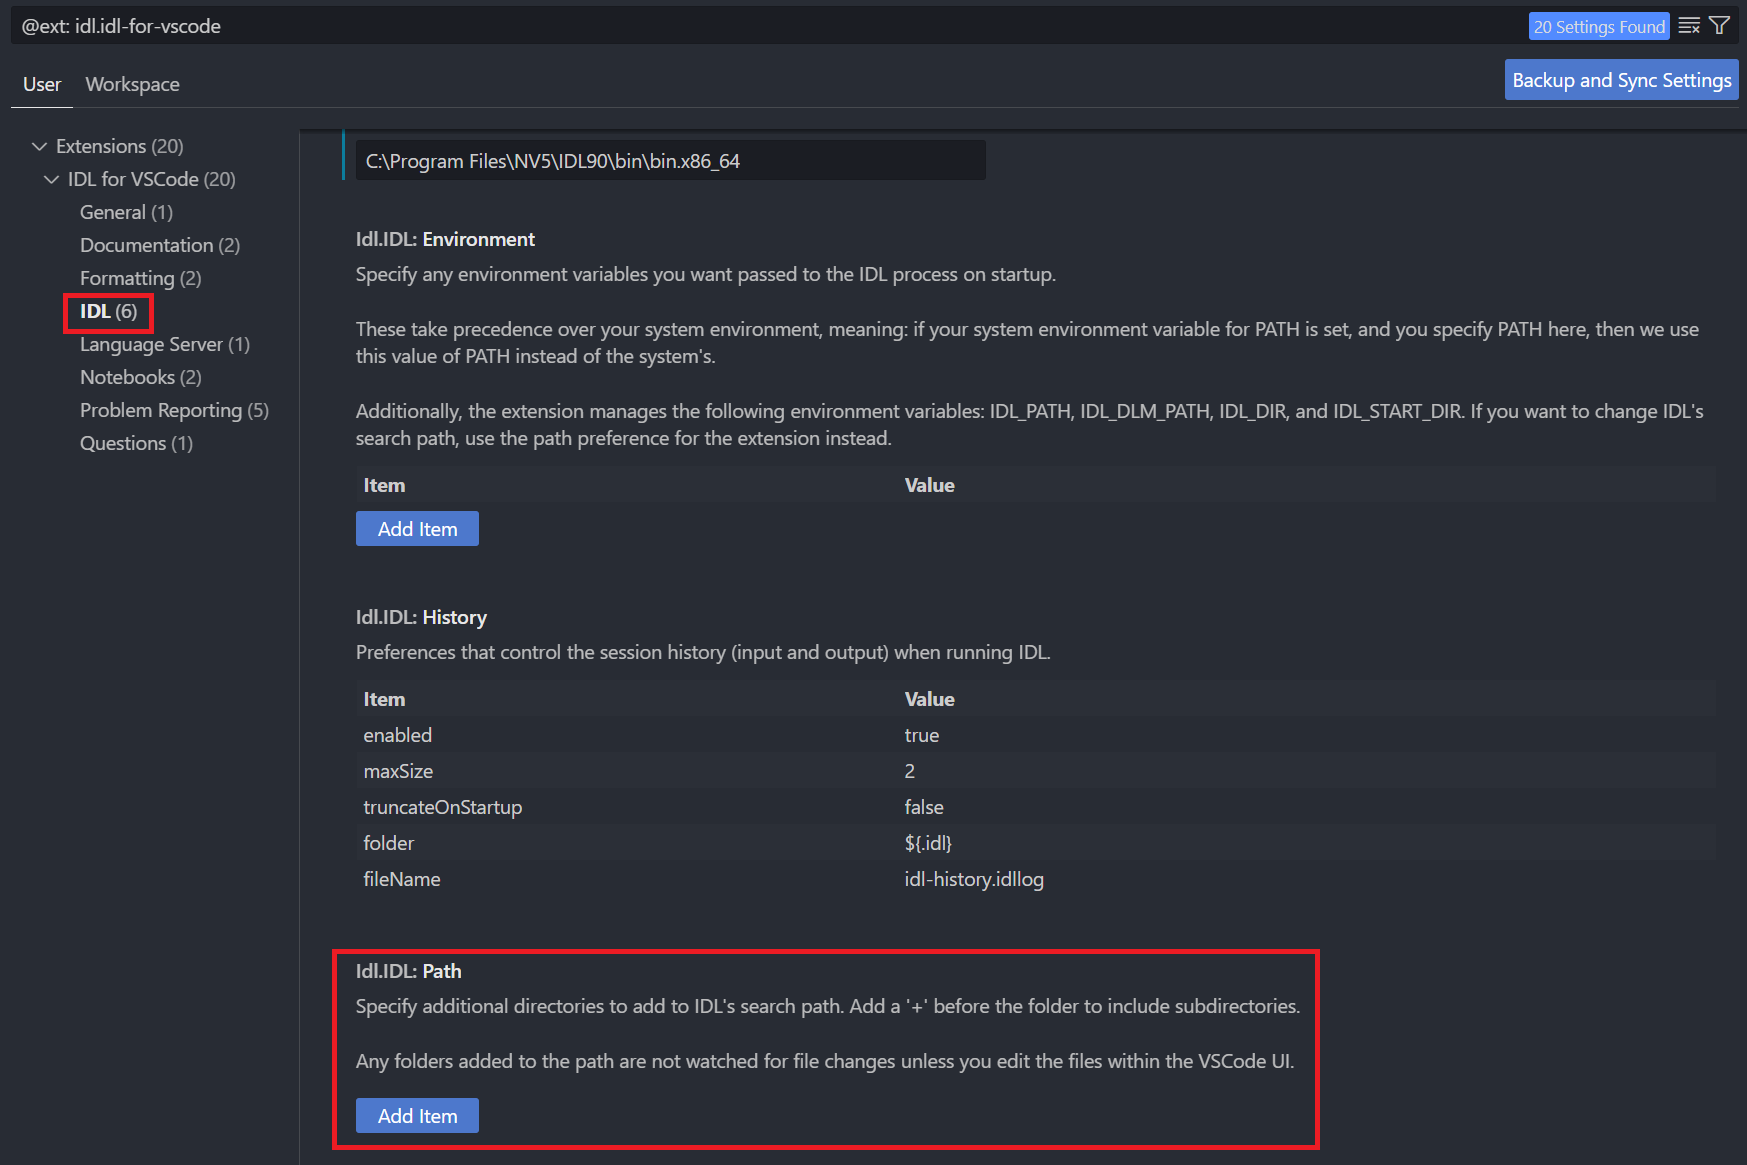This screenshot has width=1747, height=1165.
Task: Click the 20 Settings Found badge
Action: coord(1599,26)
